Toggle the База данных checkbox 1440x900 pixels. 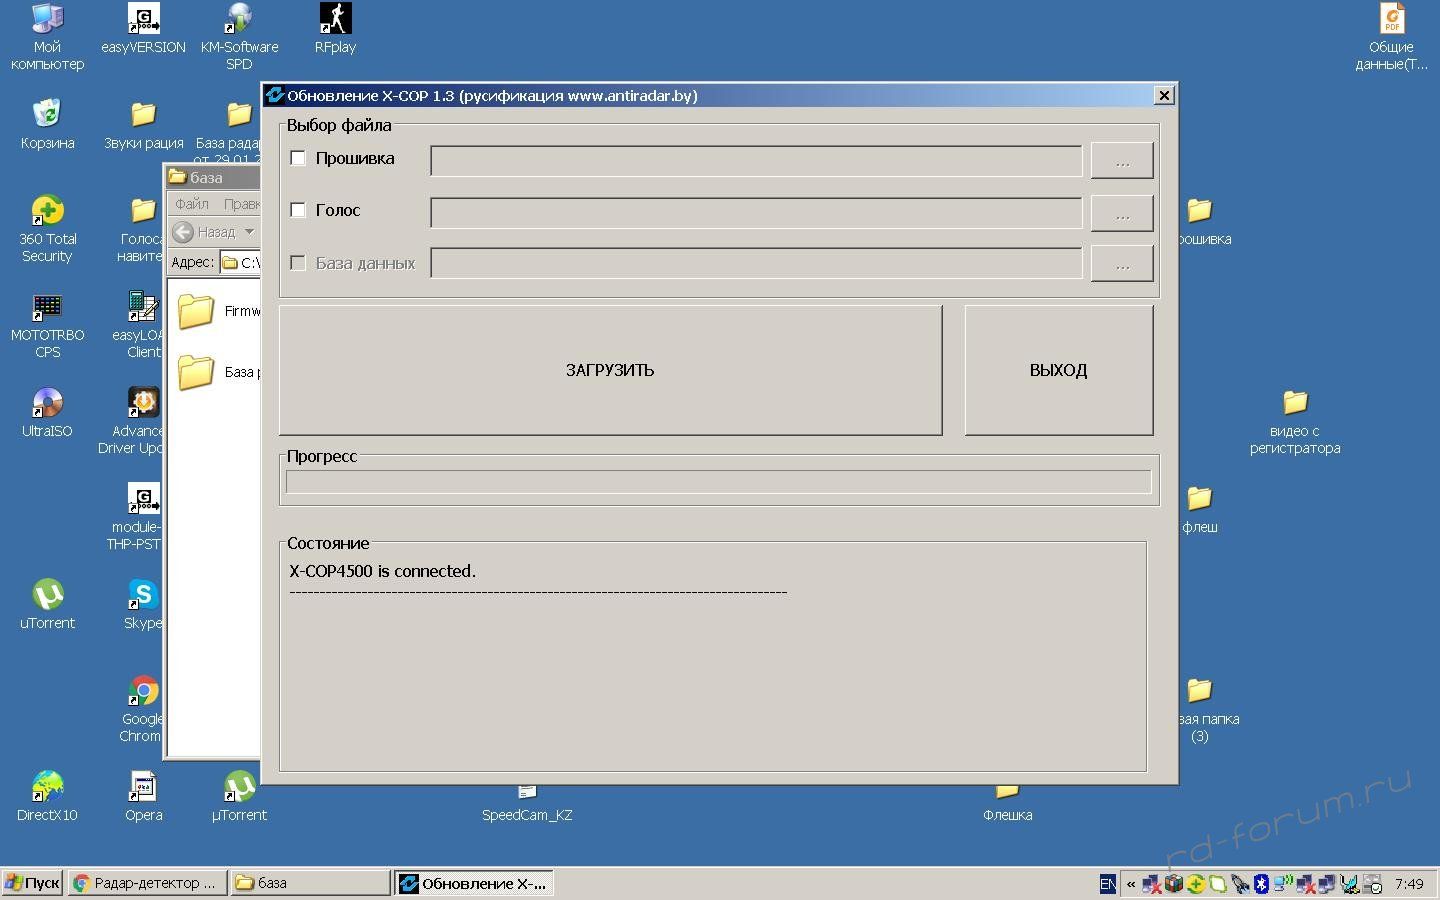(x=298, y=263)
